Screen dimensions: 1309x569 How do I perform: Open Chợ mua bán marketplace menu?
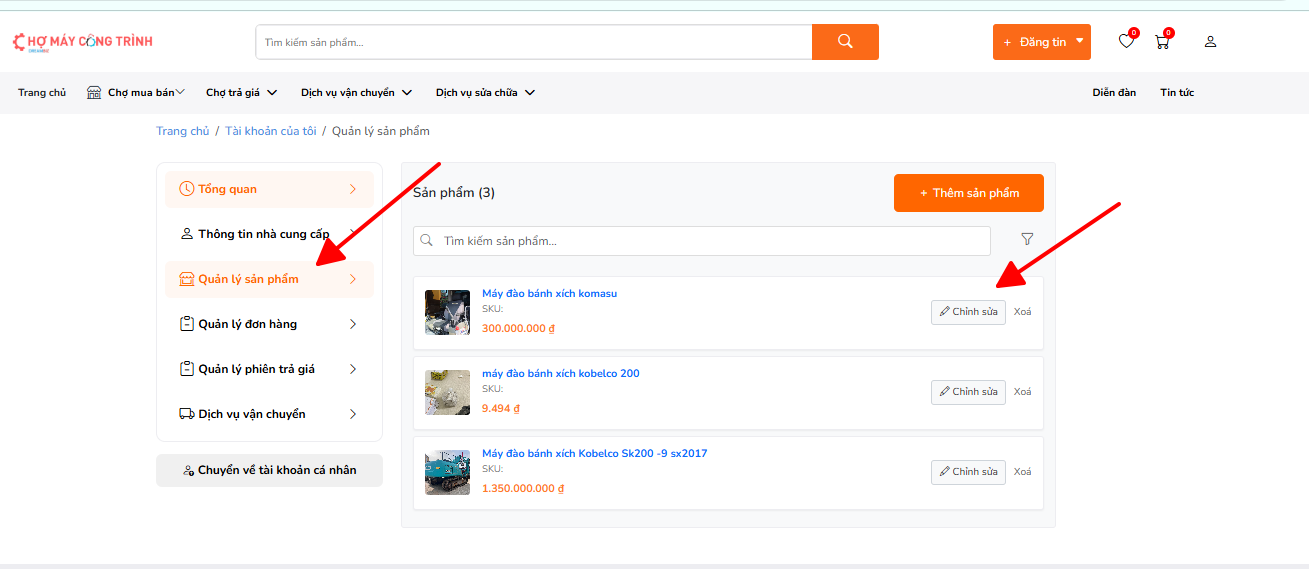click(136, 93)
